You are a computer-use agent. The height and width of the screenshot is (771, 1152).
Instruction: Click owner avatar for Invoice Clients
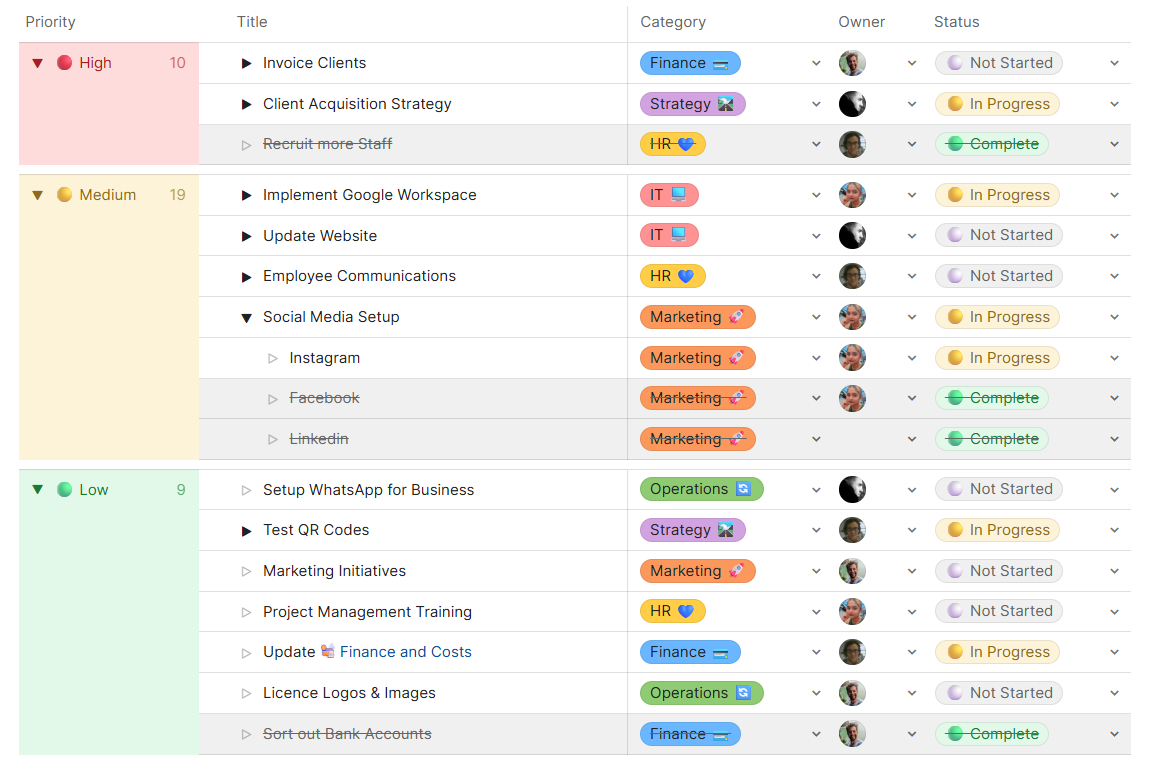tap(851, 63)
